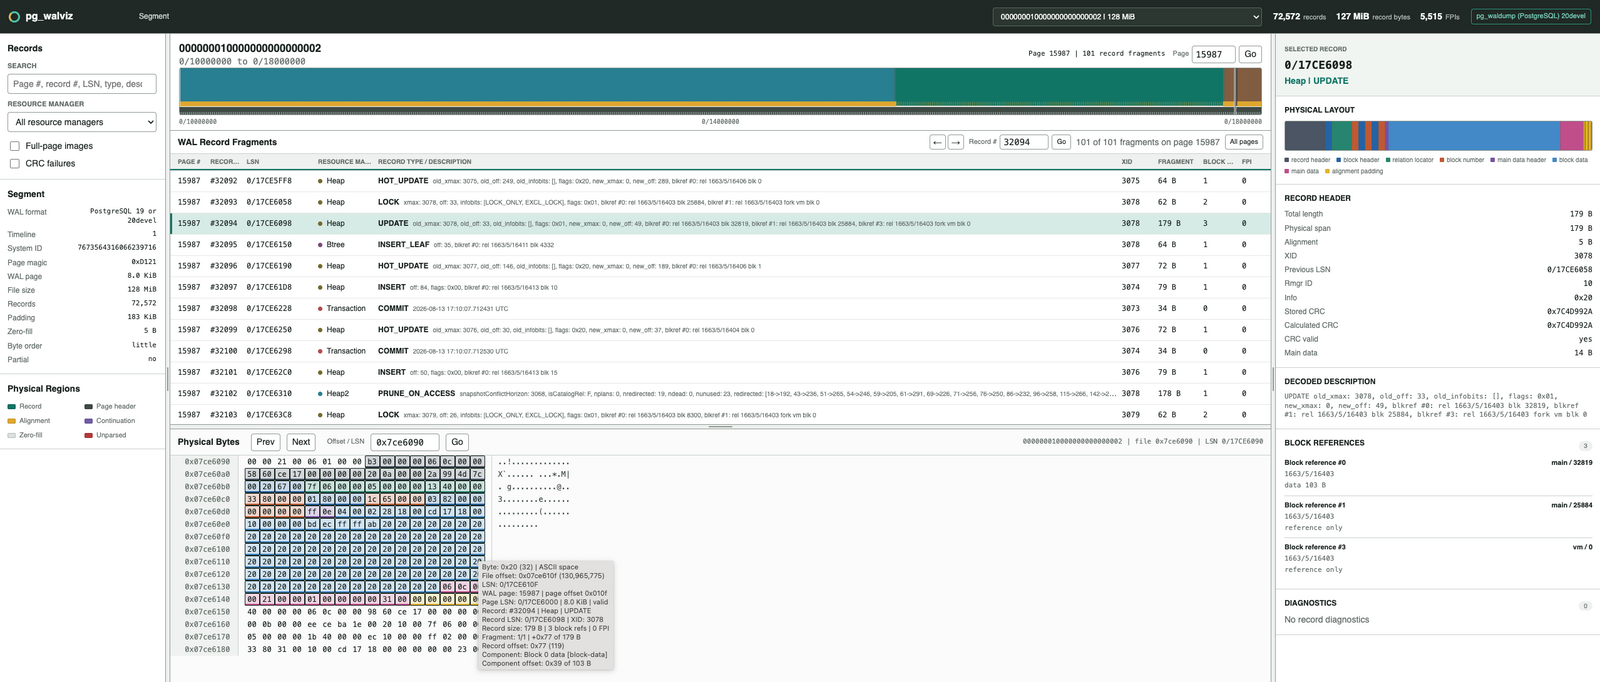Enable the CRC failures checkbox
Screen dimensions: 1600x682
[14, 163]
